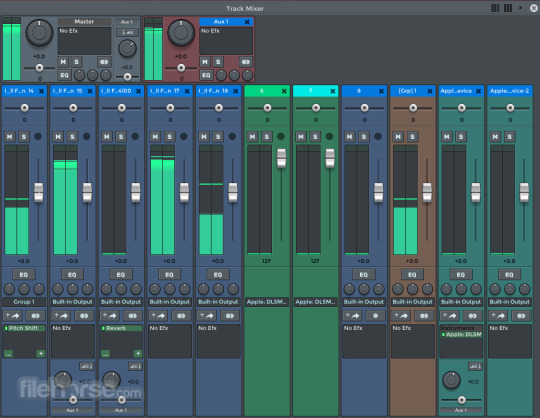Screen dimensions: 540x418
Task: Mute the Master channel
Action: (x=63, y=62)
